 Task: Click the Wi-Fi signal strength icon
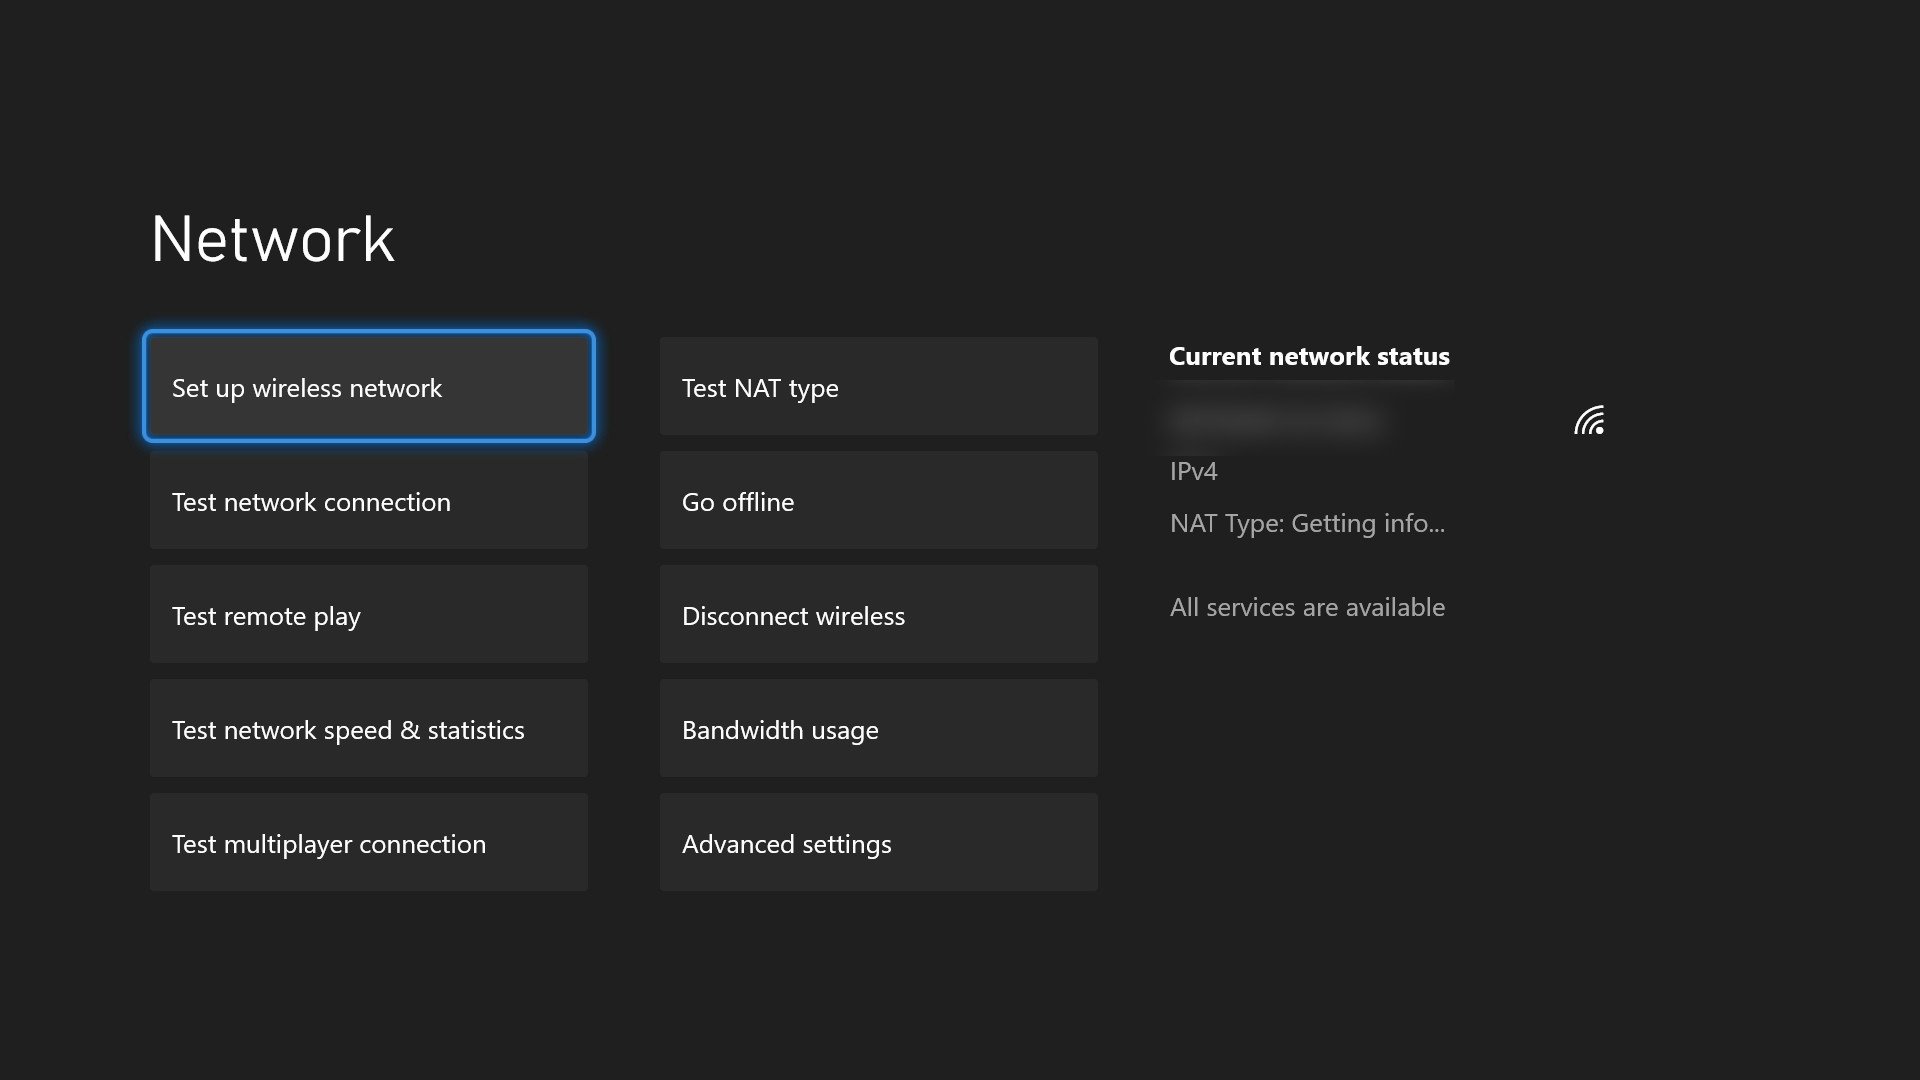pyautogui.click(x=1590, y=421)
